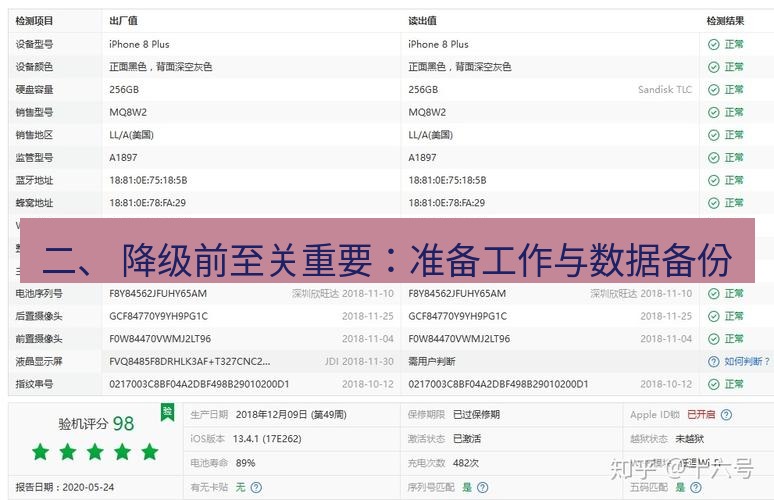Open help icon next to Apple ID锁 已开启
This screenshot has width=774, height=500.
[726, 415]
